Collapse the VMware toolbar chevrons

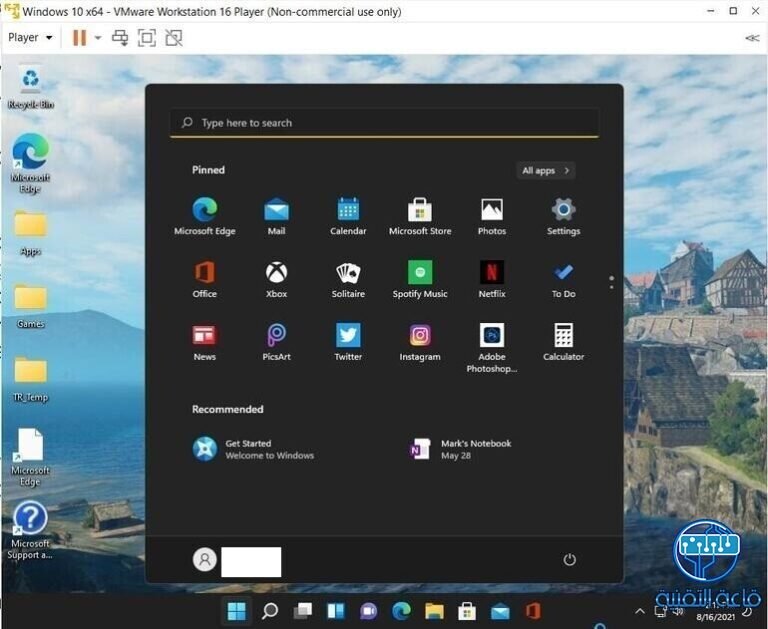coord(752,38)
